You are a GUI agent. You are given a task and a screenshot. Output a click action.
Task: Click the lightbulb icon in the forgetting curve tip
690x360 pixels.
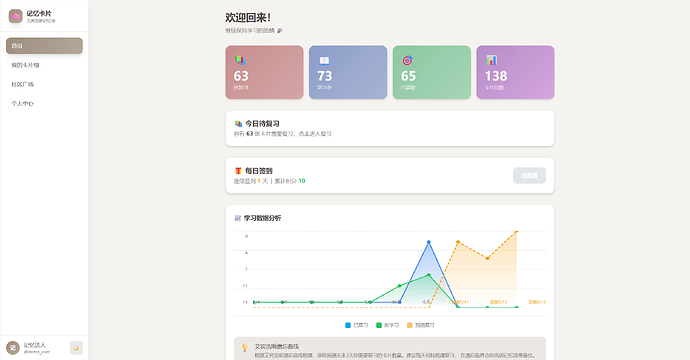click(245, 348)
